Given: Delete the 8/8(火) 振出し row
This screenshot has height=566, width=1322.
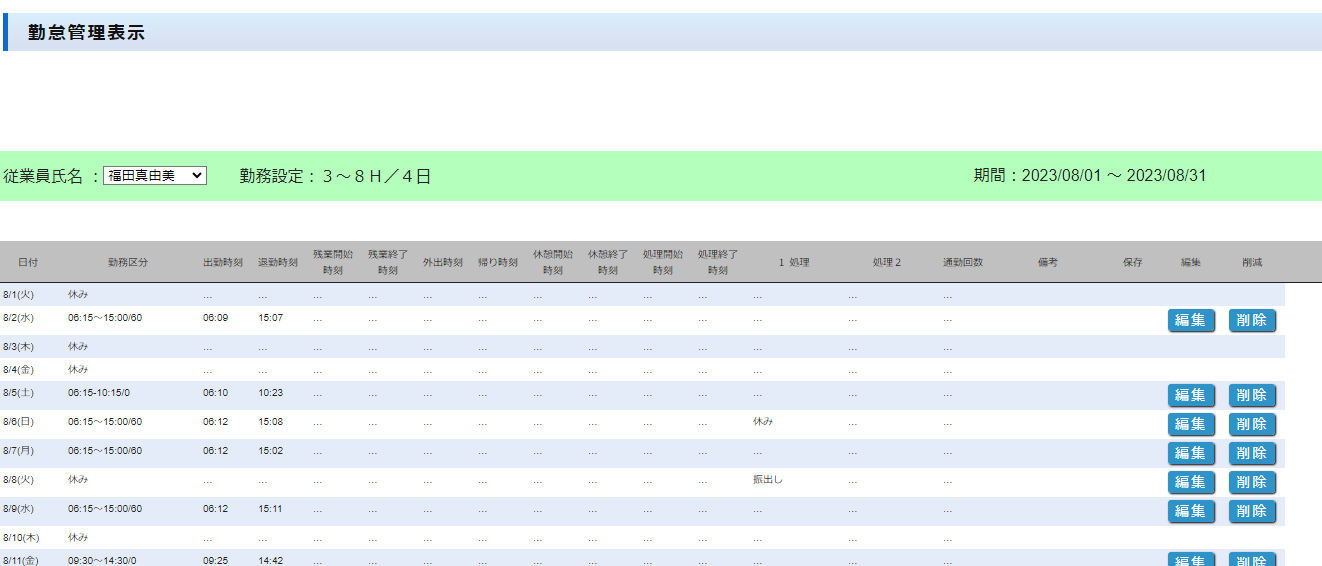Looking at the screenshot, I should tap(1252, 482).
